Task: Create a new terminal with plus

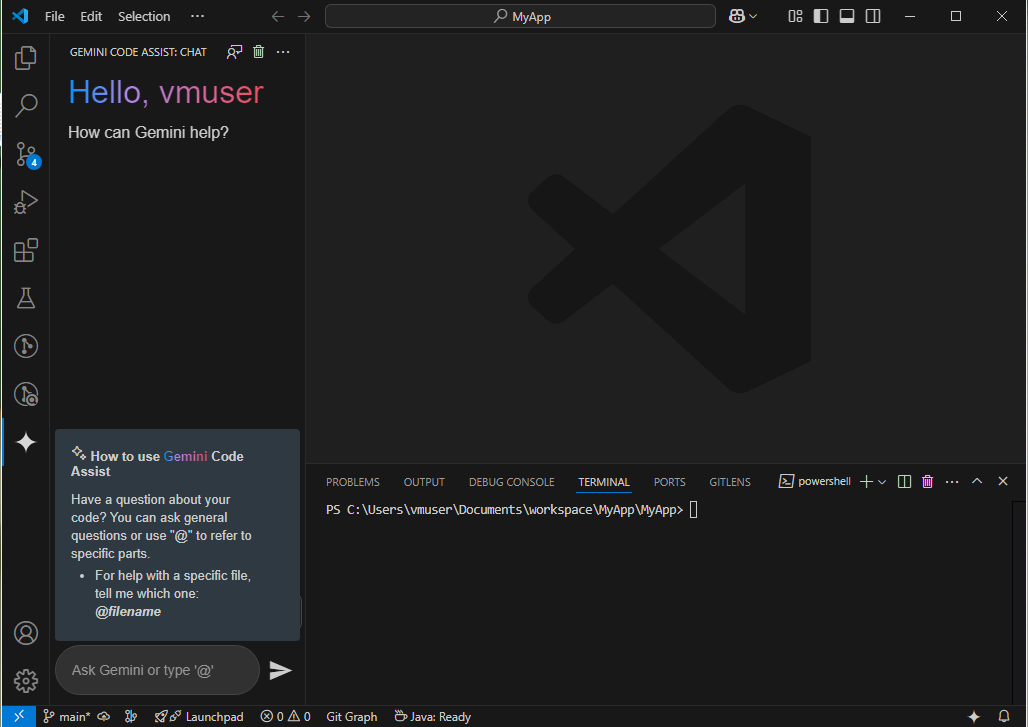Action: click(866, 482)
